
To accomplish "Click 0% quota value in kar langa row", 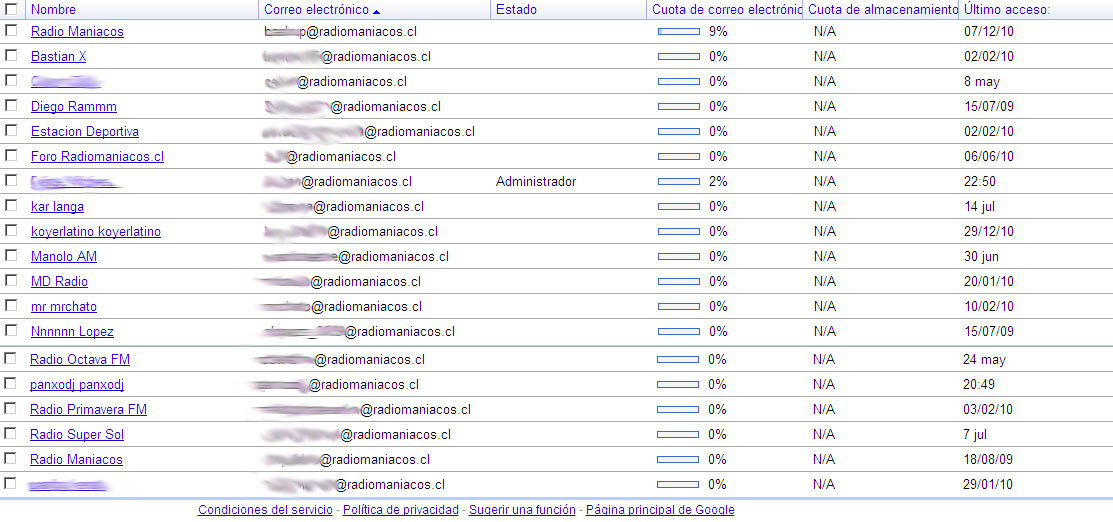I will pos(718,207).
